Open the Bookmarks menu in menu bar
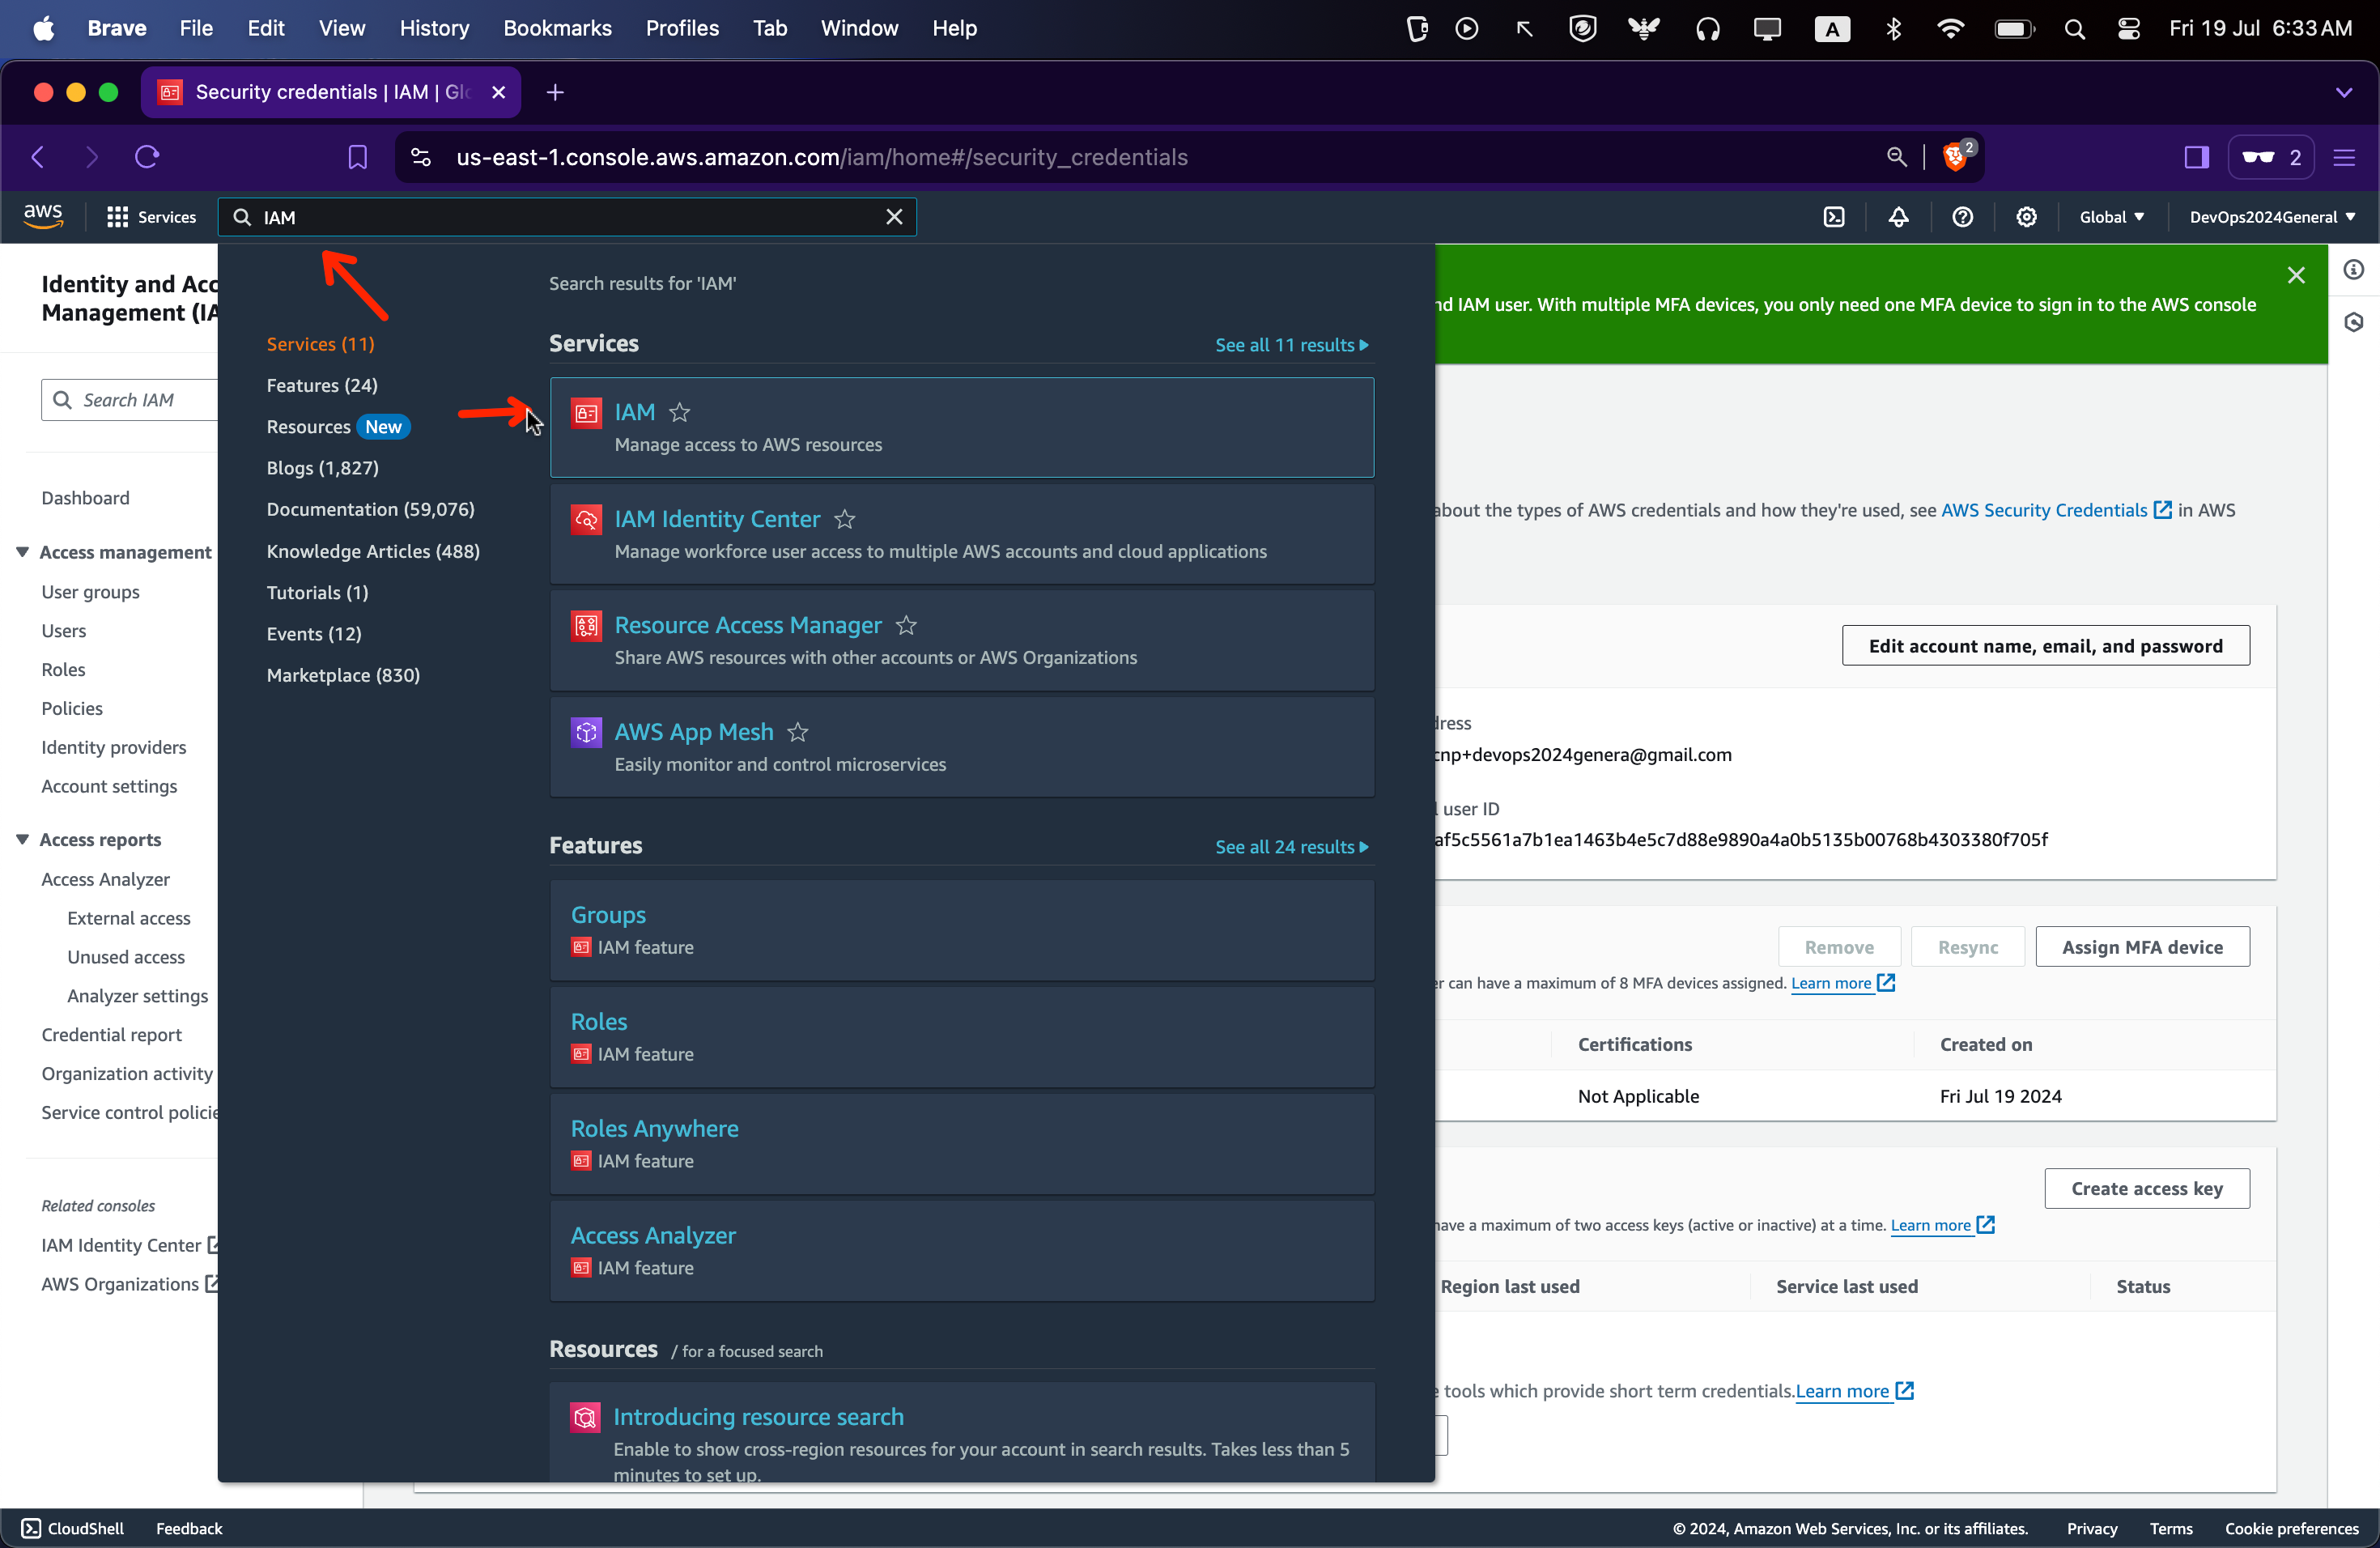Image resolution: width=2380 pixels, height=1548 pixels. pos(557,28)
